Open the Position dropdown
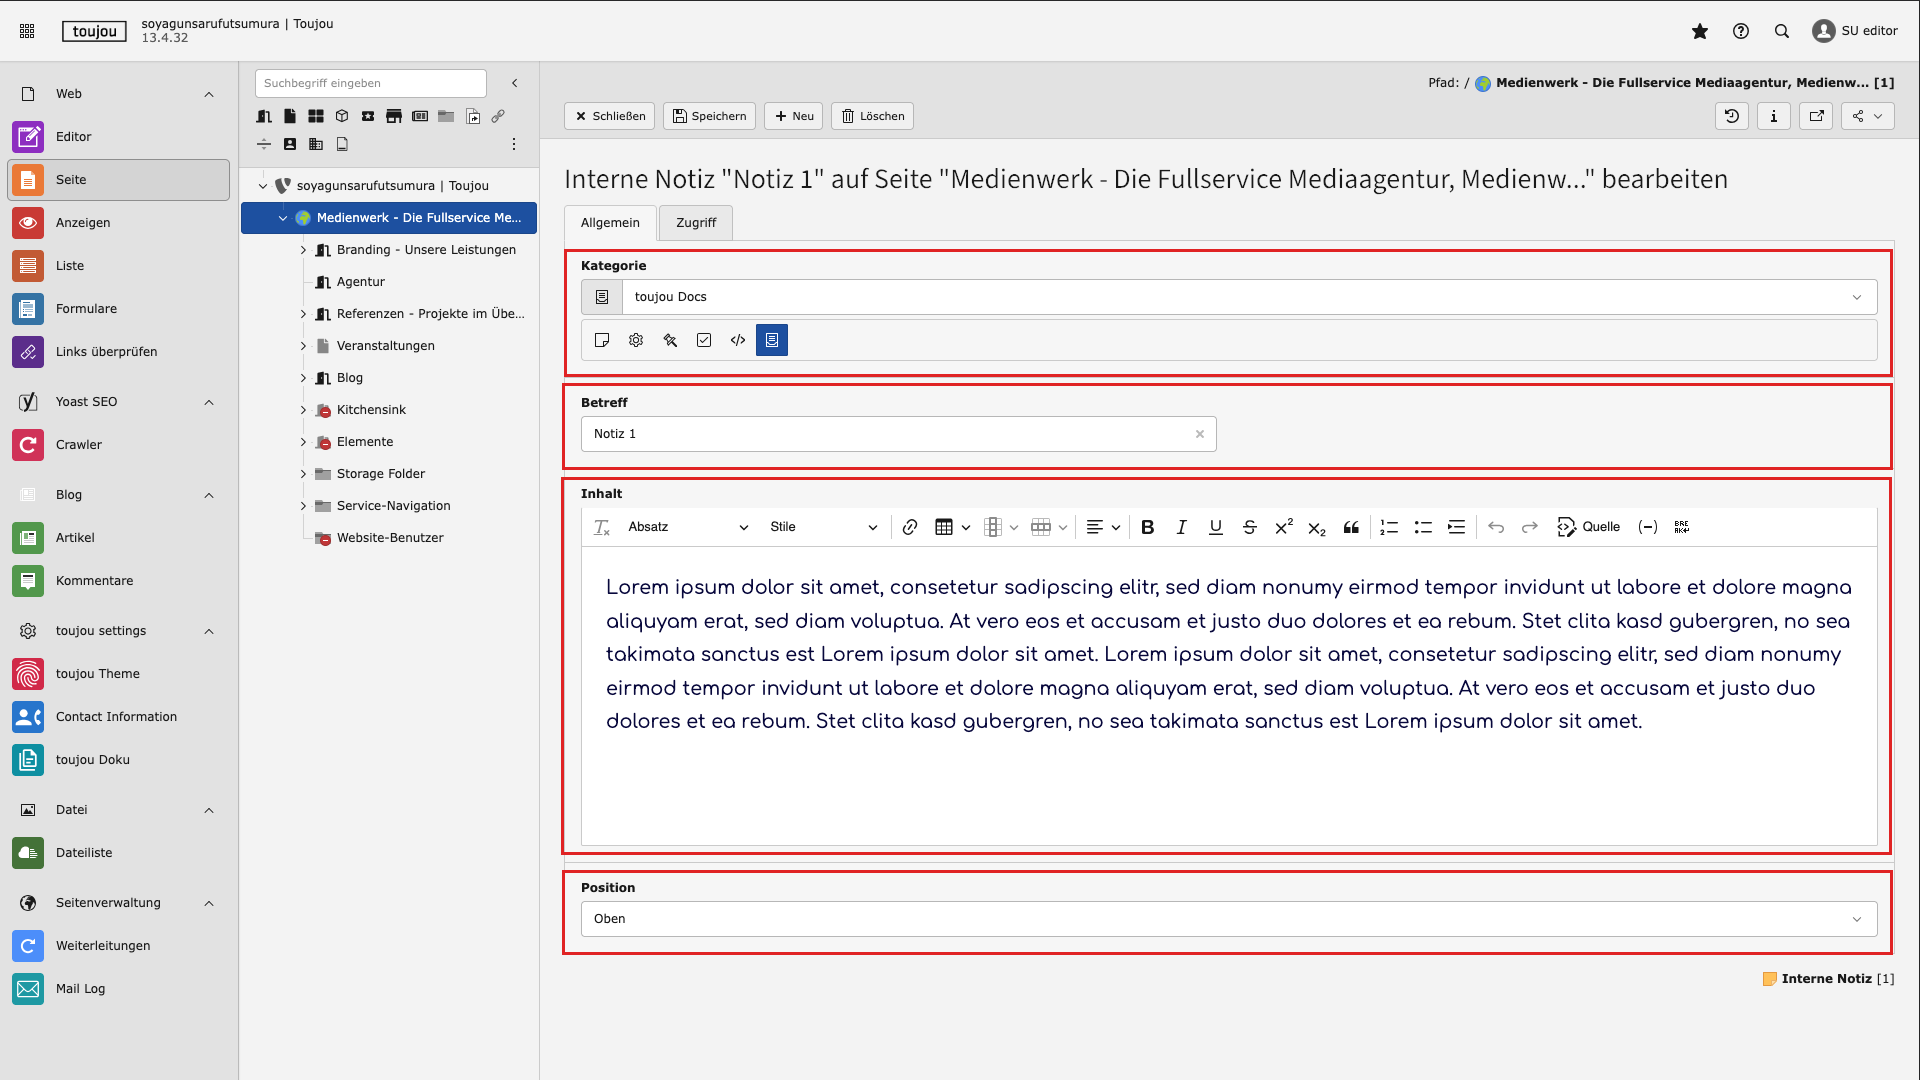 [1229, 919]
